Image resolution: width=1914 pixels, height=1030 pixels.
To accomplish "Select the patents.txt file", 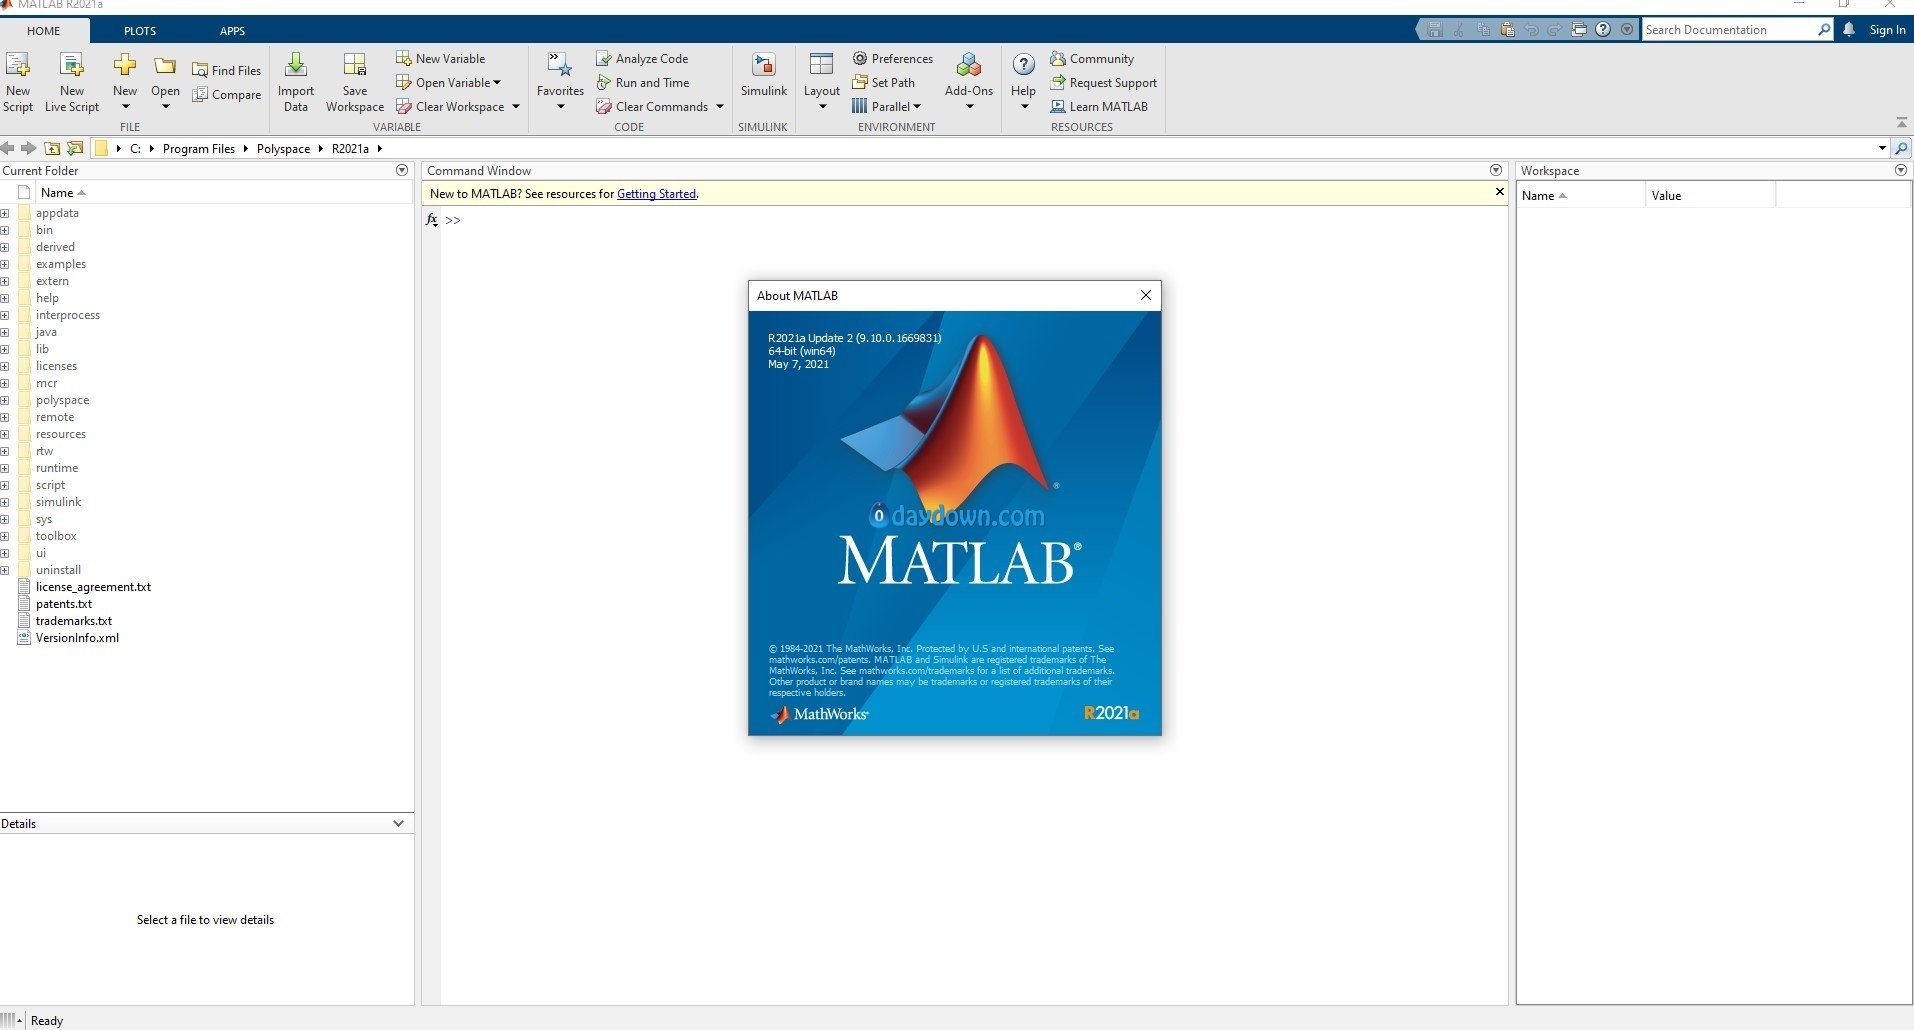I will [64, 604].
